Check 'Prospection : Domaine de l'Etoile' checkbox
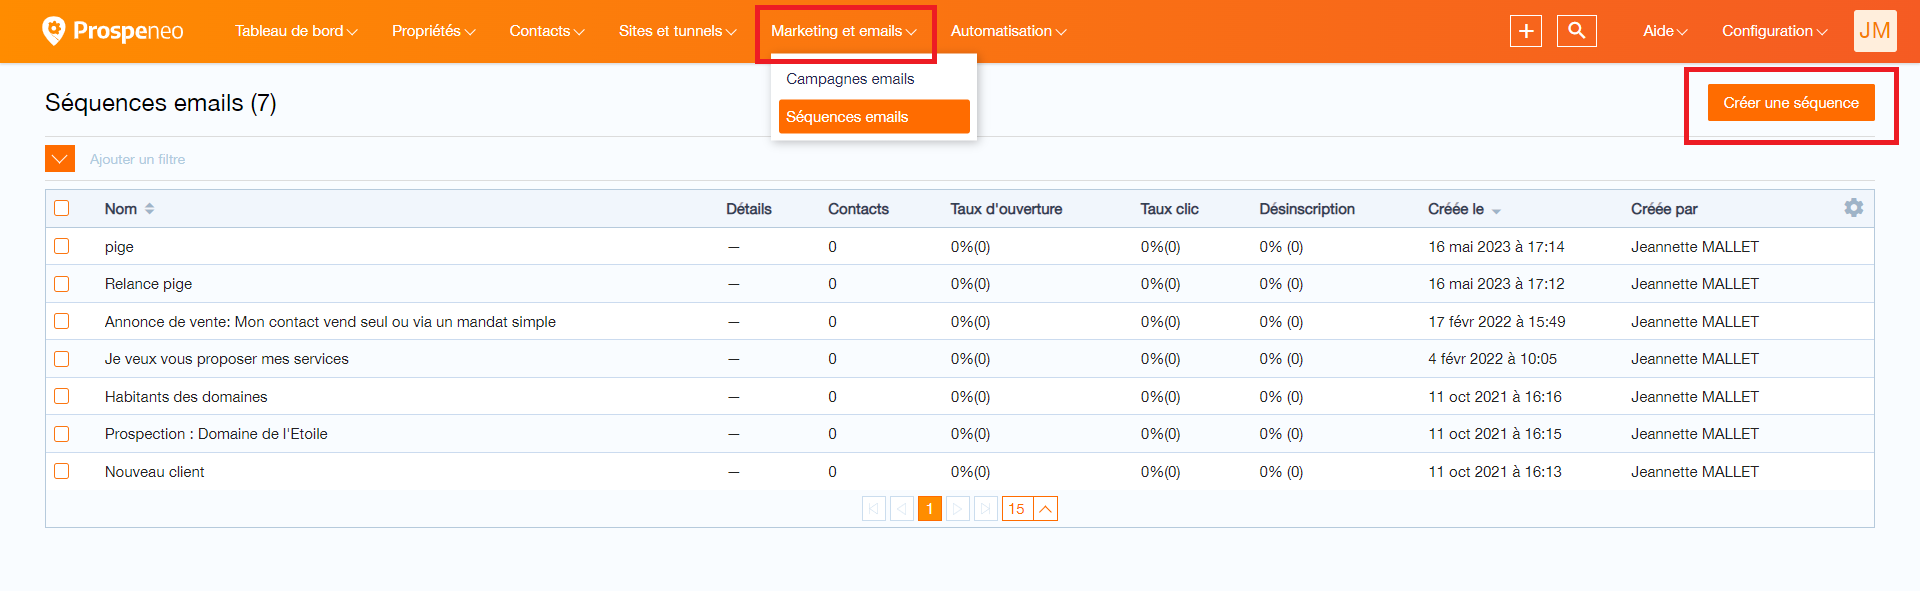 pyautogui.click(x=62, y=434)
